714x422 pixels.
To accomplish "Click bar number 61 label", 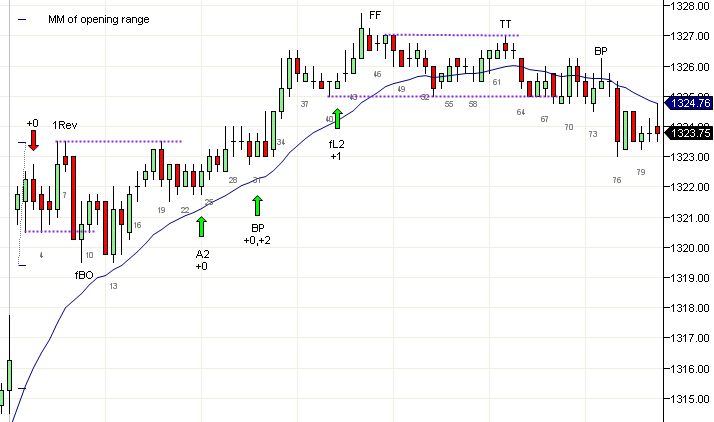I will point(497,82).
